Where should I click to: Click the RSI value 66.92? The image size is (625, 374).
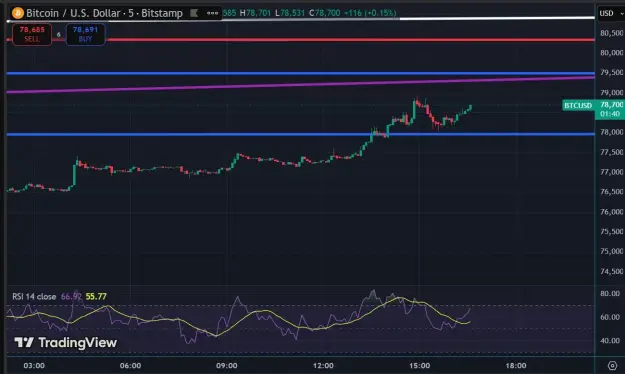(71, 296)
